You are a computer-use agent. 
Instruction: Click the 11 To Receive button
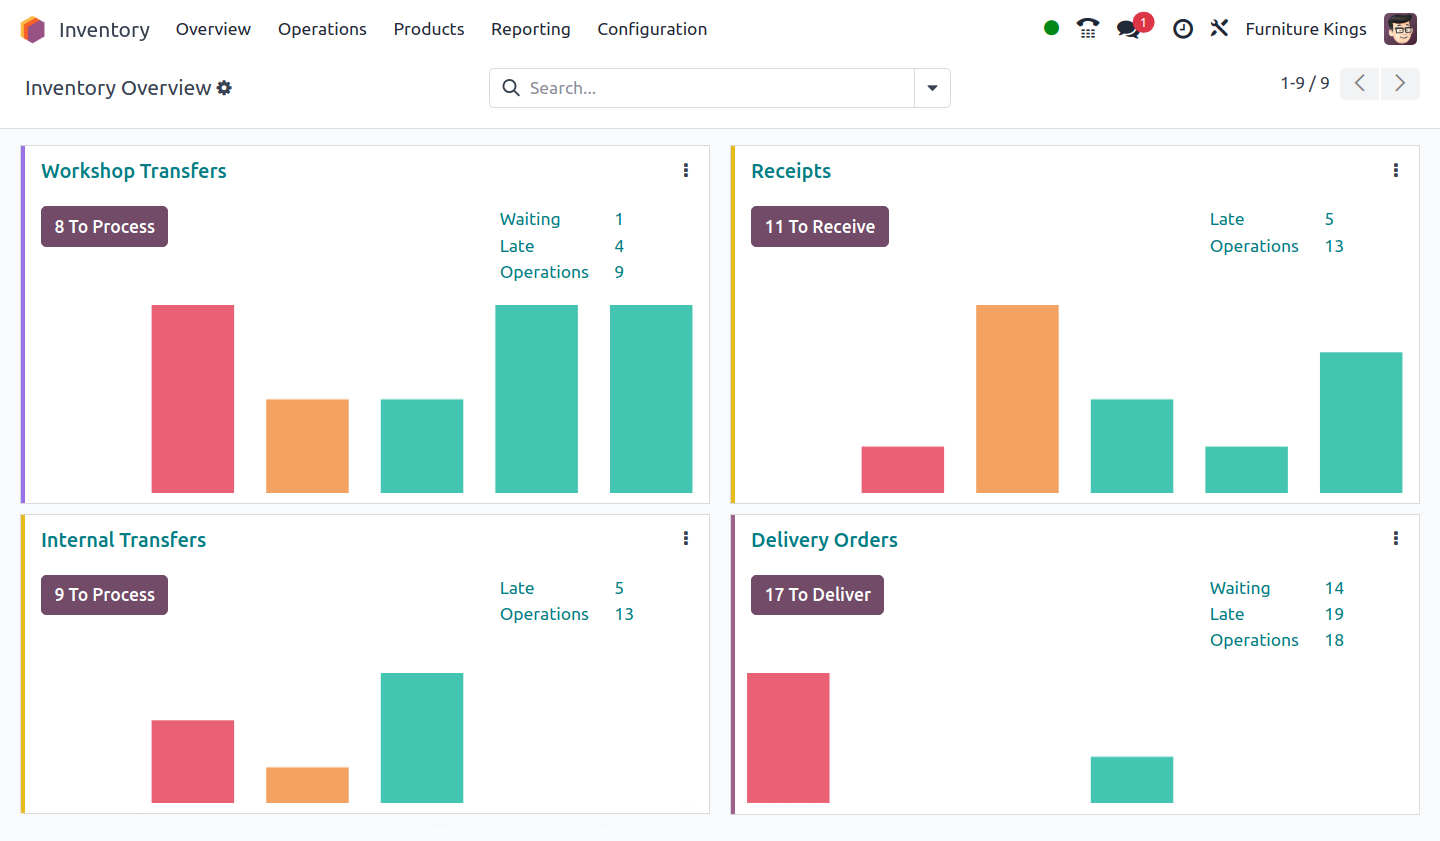coord(819,227)
